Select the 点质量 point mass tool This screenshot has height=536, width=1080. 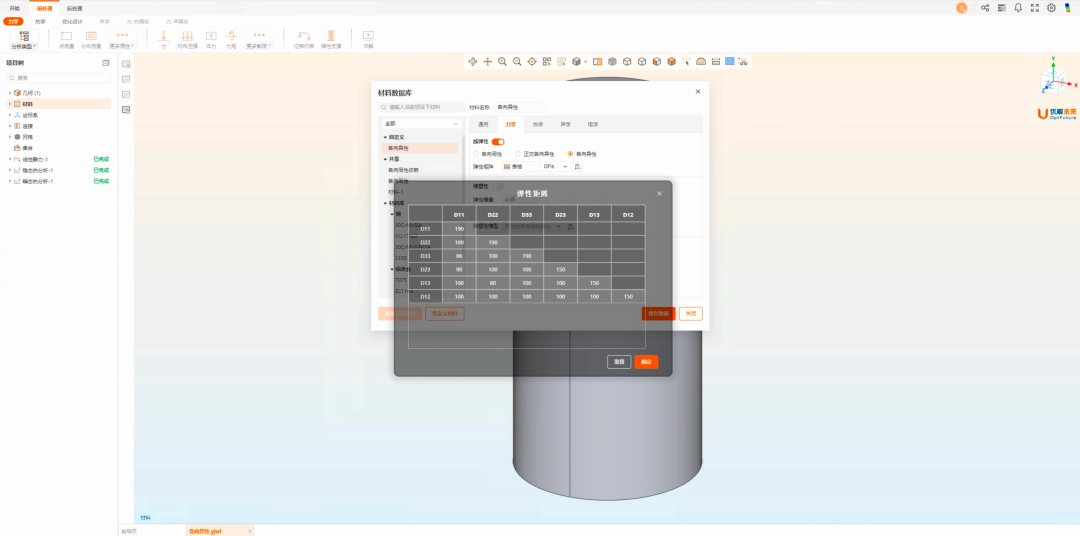[x=66, y=40]
